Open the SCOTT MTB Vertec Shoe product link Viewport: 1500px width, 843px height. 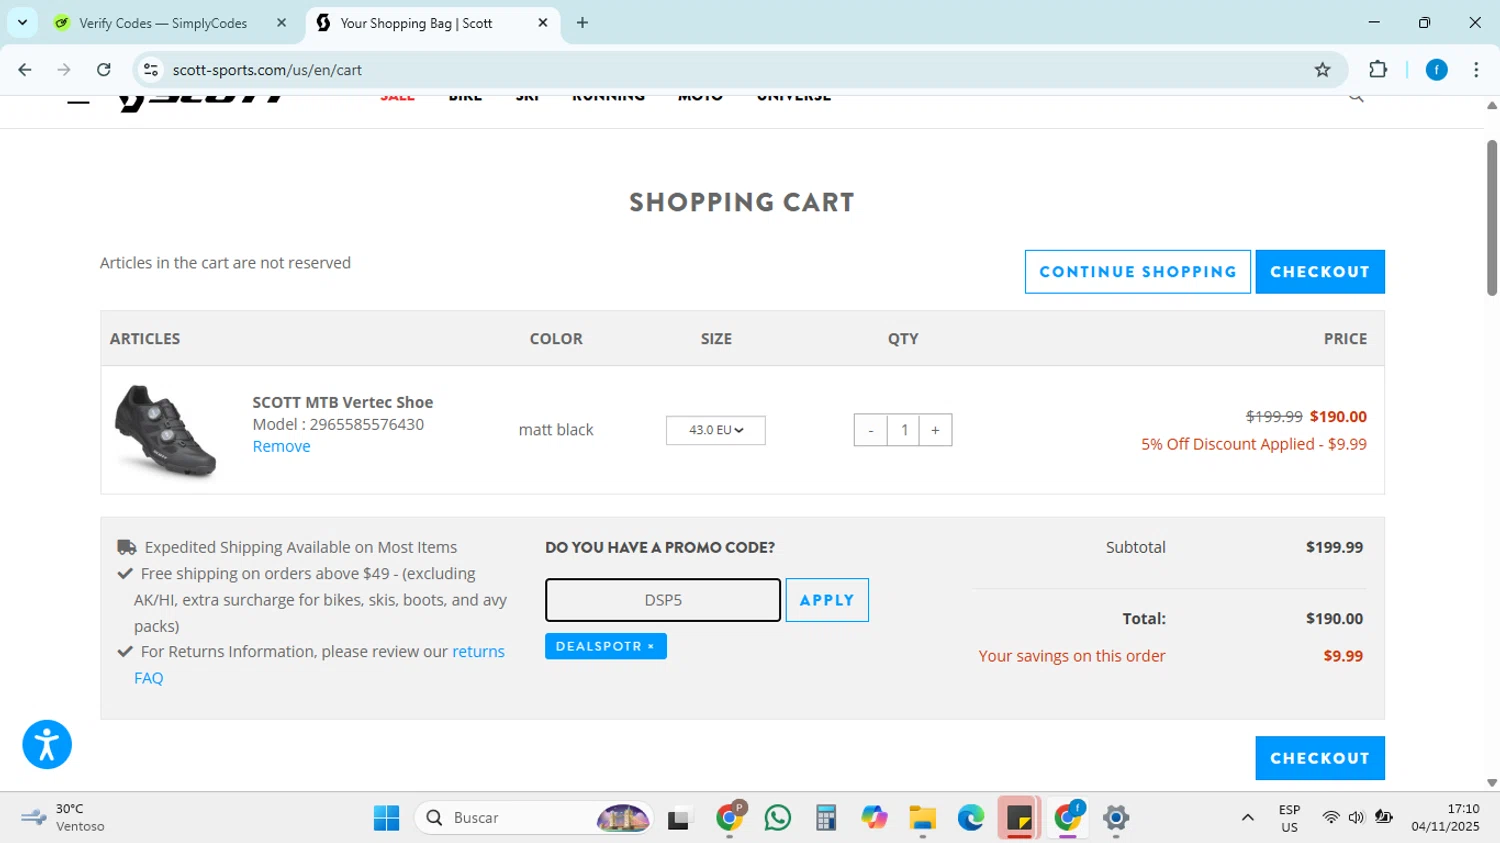pos(342,402)
